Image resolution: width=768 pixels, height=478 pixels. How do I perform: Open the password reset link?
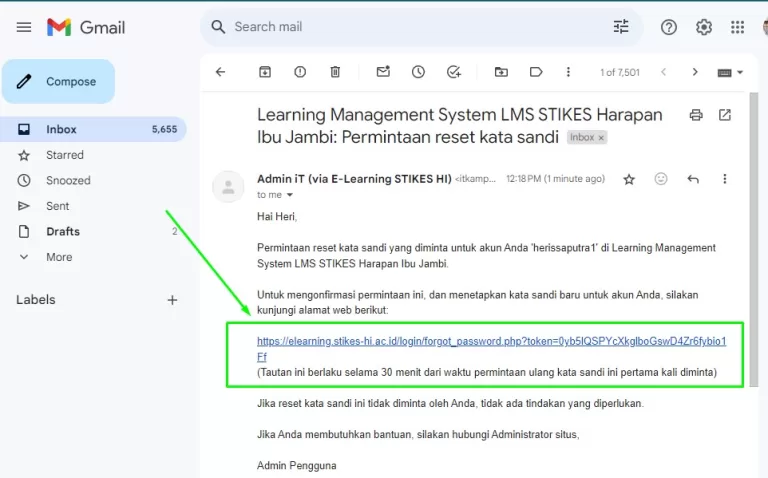coord(491,349)
